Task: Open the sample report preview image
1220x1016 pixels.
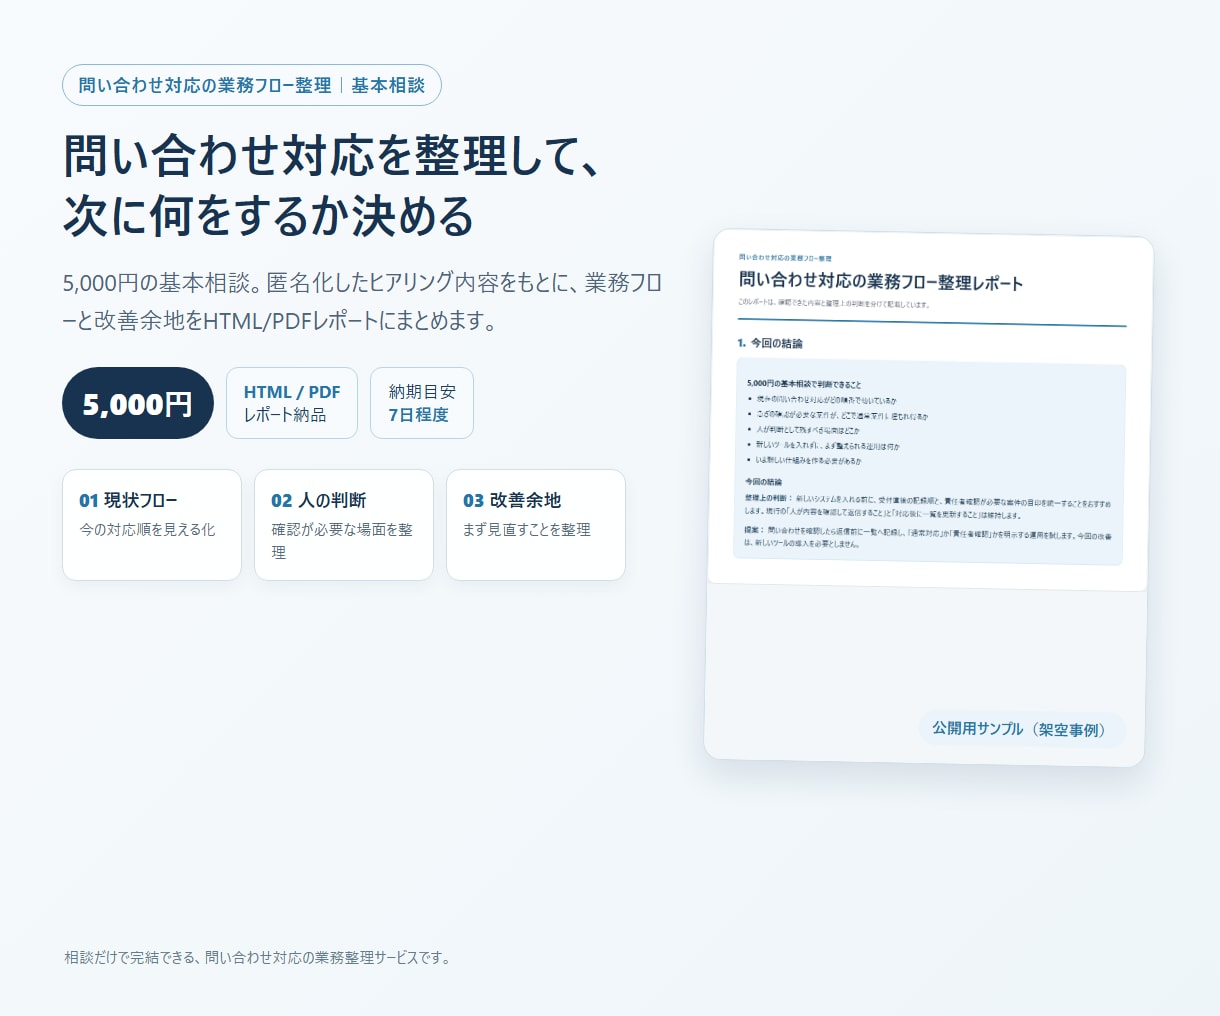Action: coord(928,411)
